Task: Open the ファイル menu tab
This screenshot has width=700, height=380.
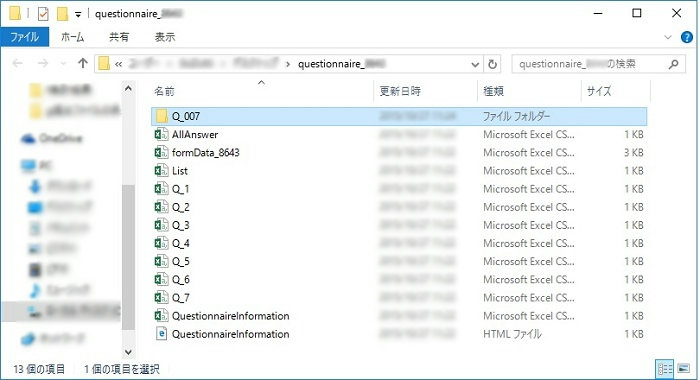Action: [x=25, y=37]
